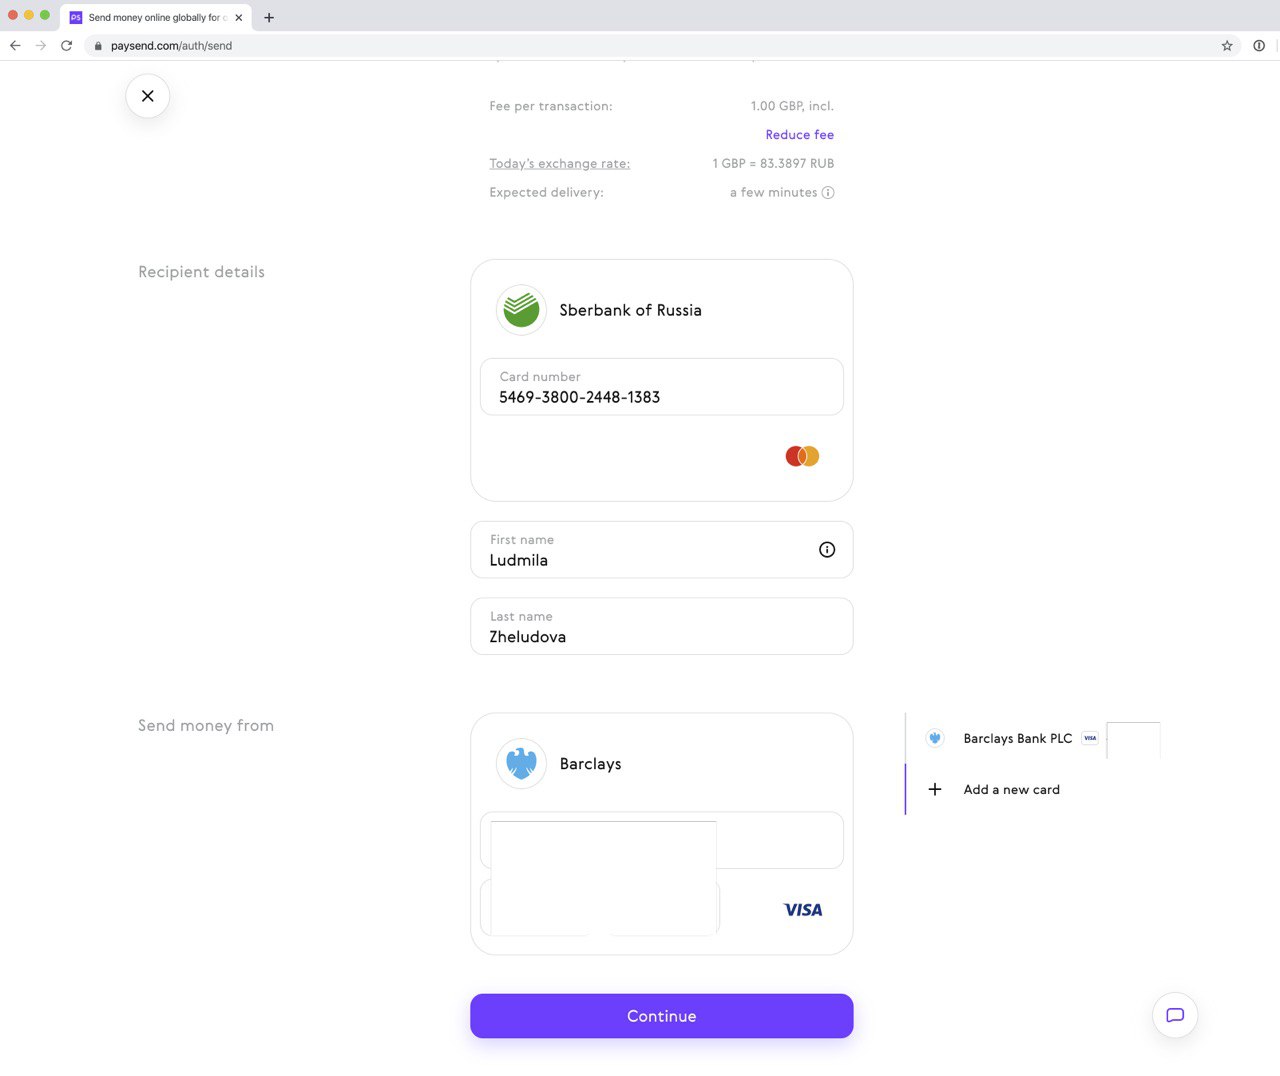
Task: Click the fee value 1.00 GBP, incl.
Action: coord(792,106)
